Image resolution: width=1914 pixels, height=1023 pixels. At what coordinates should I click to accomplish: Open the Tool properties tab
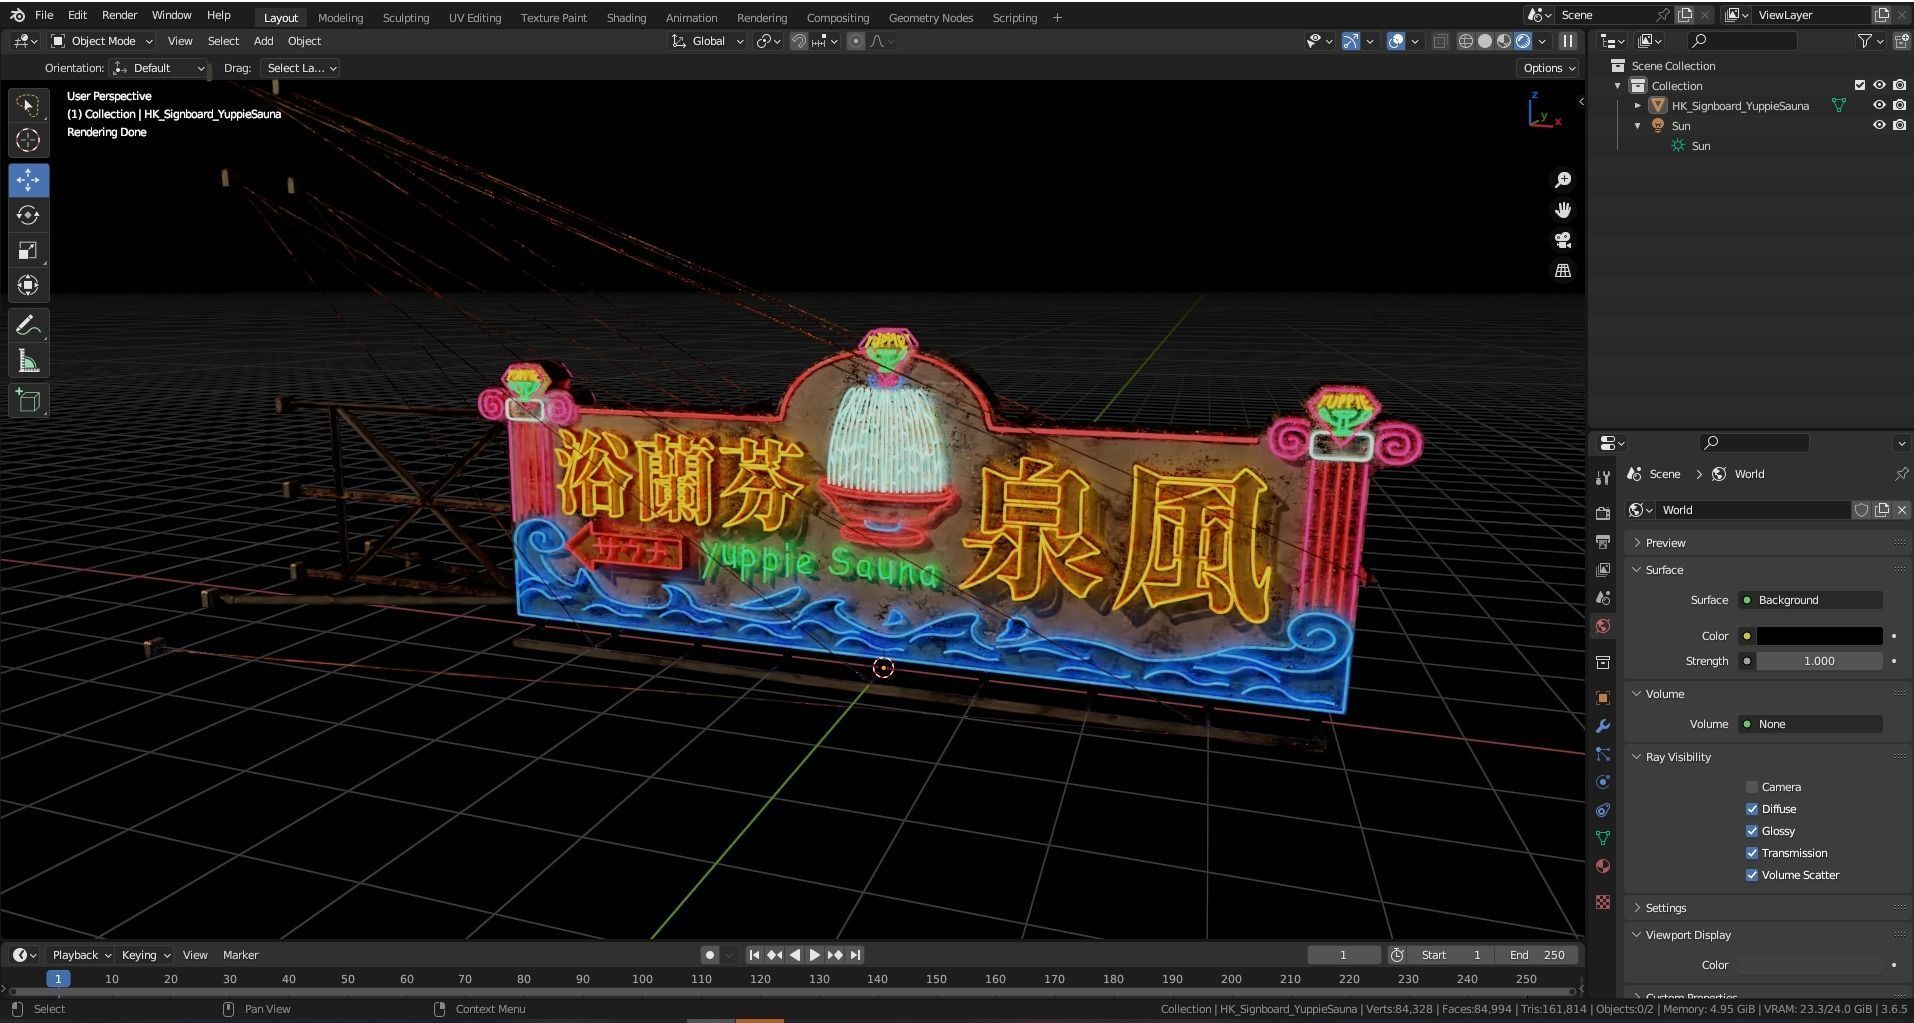tap(1603, 478)
